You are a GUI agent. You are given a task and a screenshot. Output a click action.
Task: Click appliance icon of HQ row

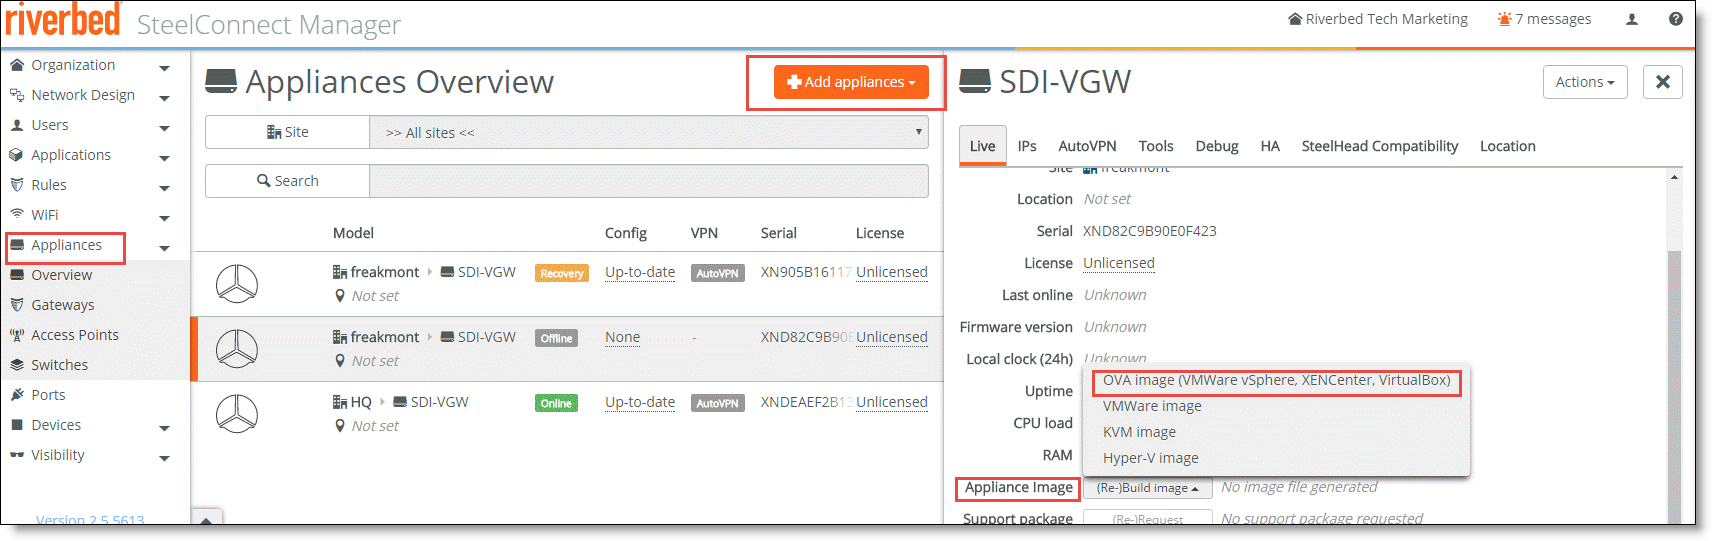(237, 414)
